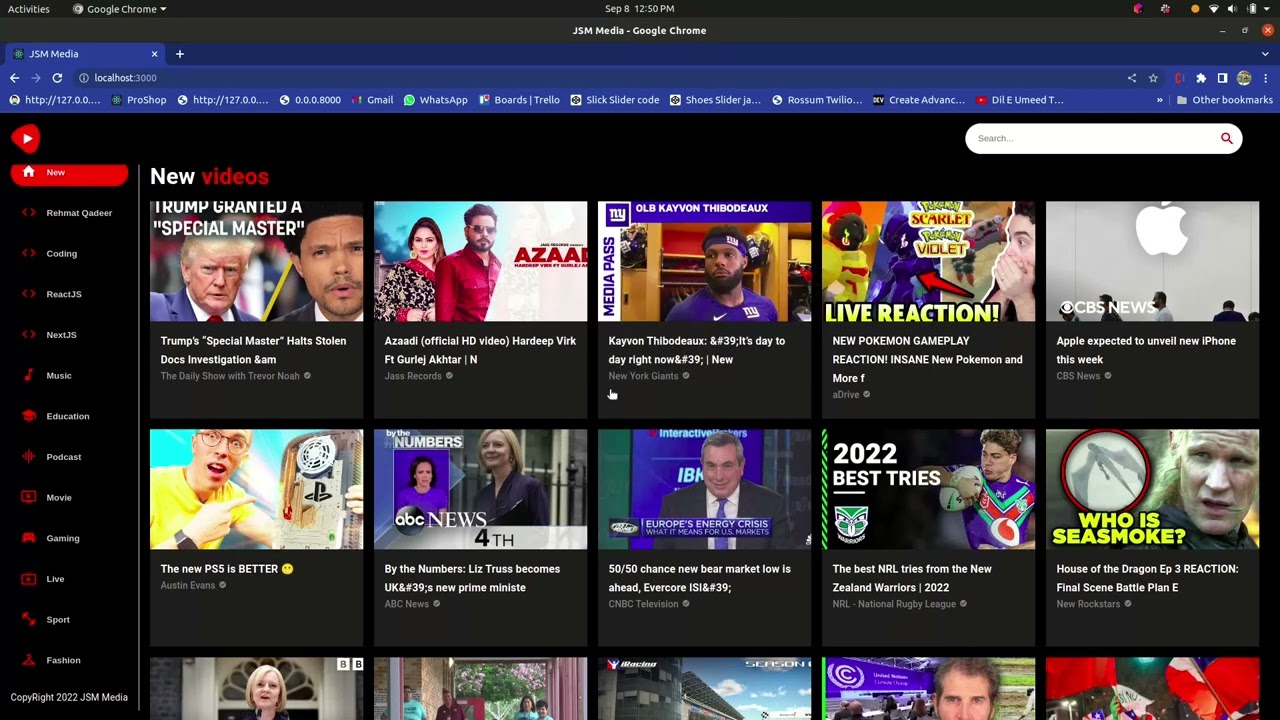Image resolution: width=1280 pixels, height=720 pixels.
Task: Click title 'The new PS5 is BETTER'
Action: [227, 569]
